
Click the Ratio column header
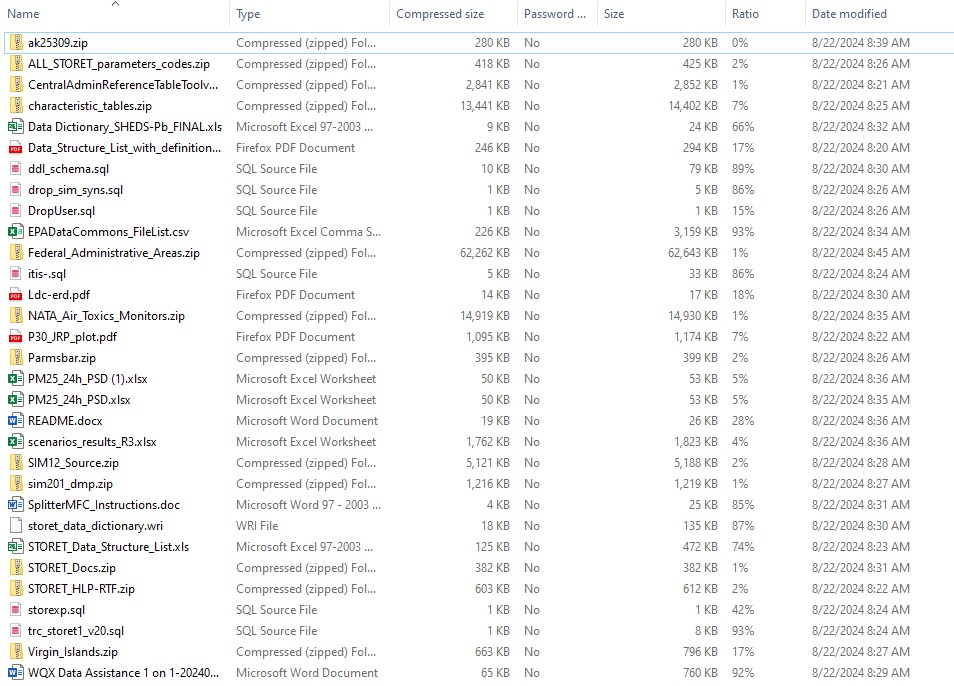[745, 14]
